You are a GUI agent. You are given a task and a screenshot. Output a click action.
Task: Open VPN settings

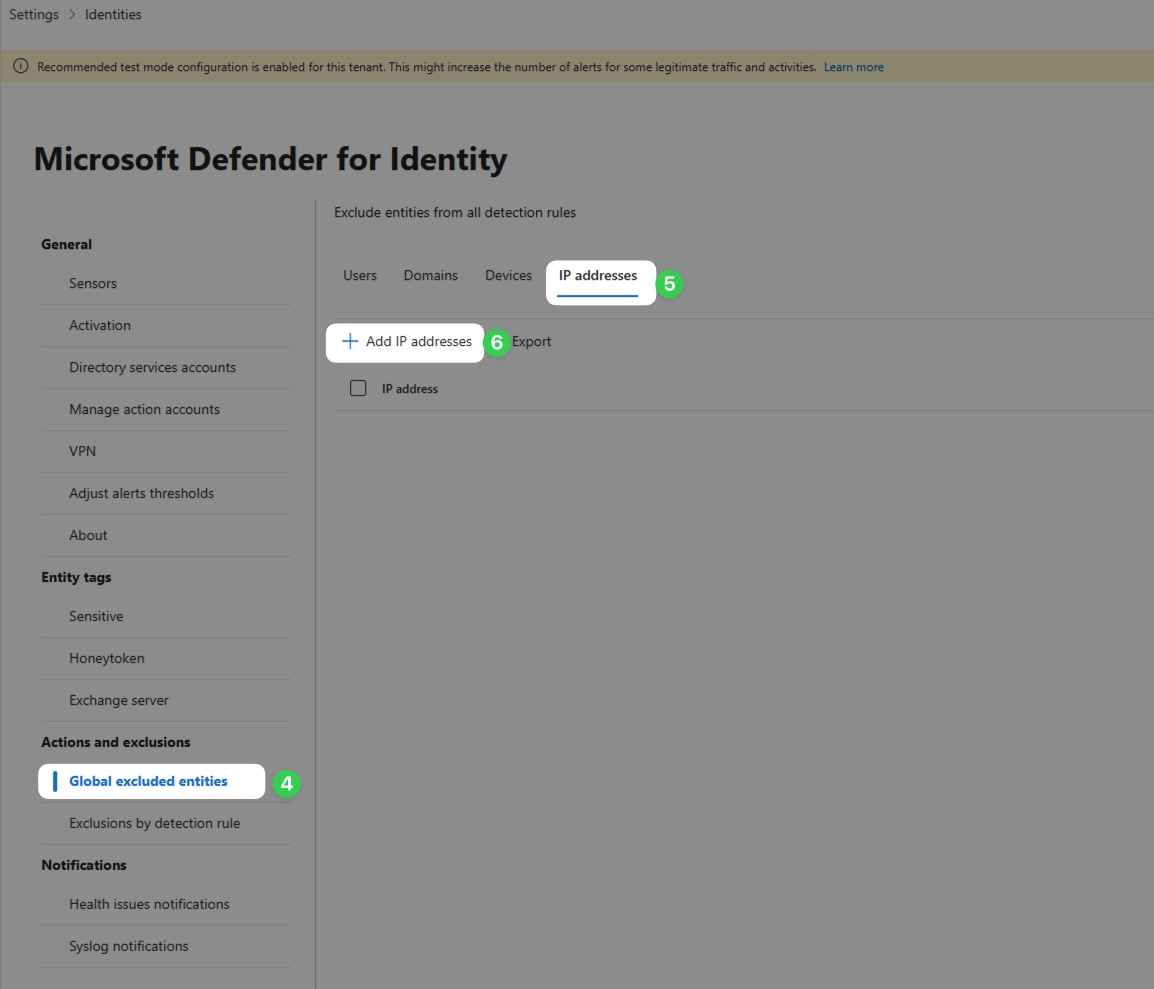click(82, 451)
